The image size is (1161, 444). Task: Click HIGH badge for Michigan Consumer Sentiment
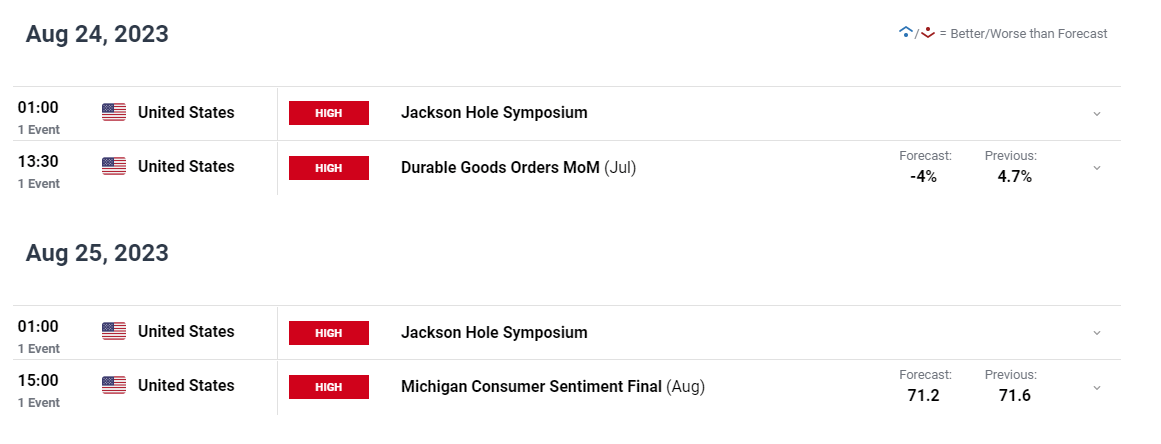[329, 387]
